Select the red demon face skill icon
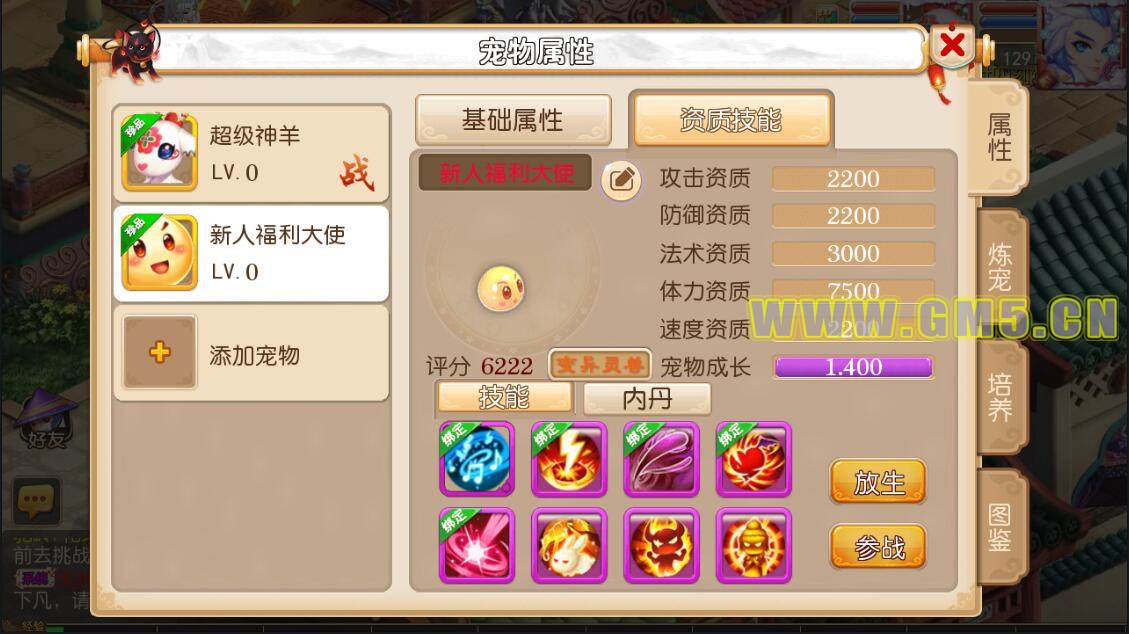This screenshot has width=1129, height=634. point(661,545)
